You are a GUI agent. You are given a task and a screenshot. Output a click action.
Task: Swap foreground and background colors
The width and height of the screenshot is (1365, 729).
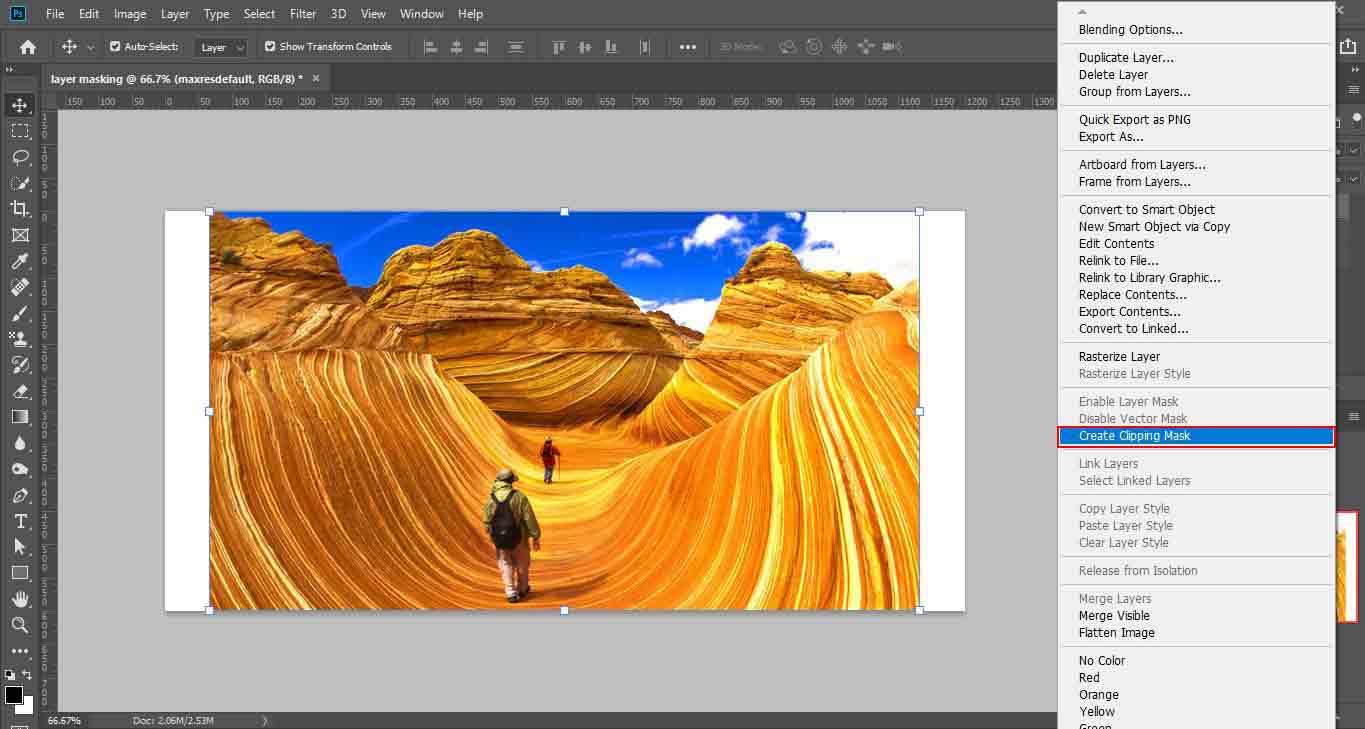tap(27, 675)
